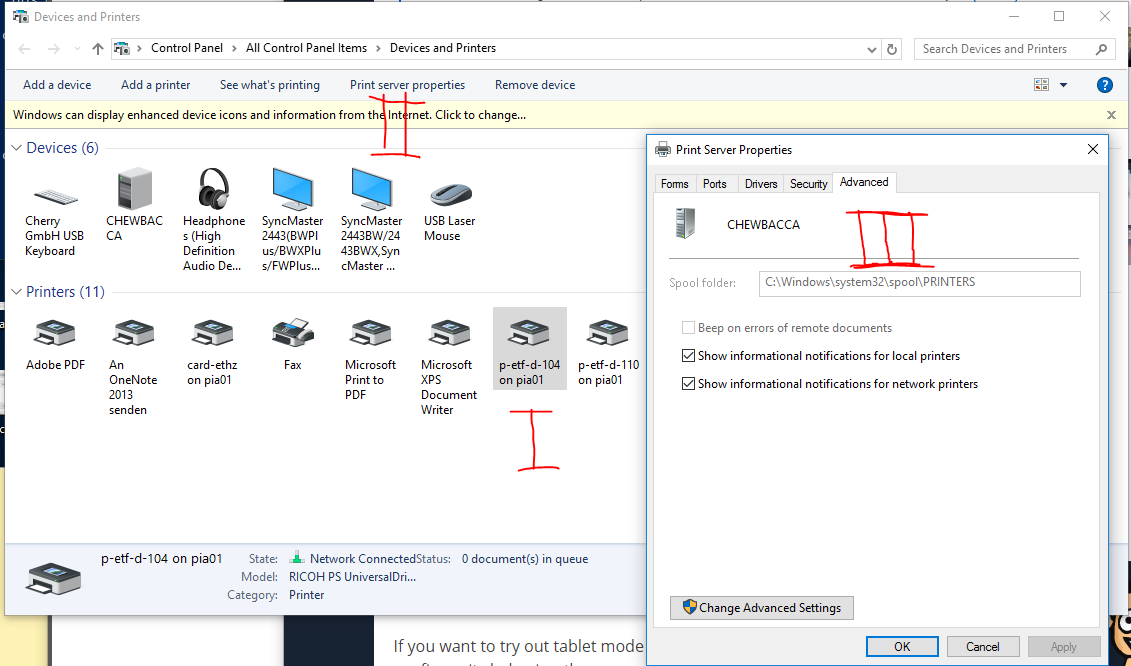Click the large printer icon in details pane
Screen dimensions: 1131x666
pyautogui.click(x=53, y=579)
